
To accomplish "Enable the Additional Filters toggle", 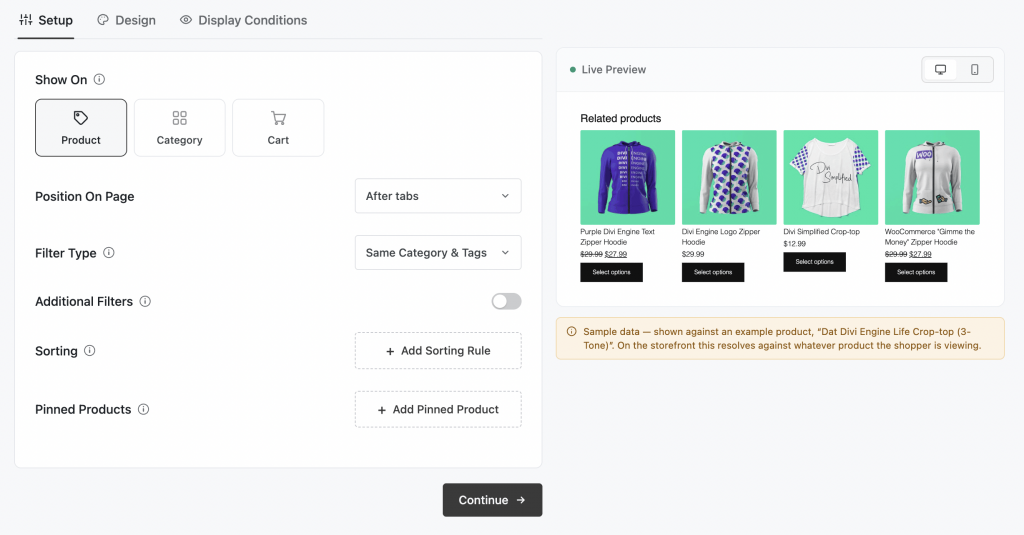I will pyautogui.click(x=507, y=301).
